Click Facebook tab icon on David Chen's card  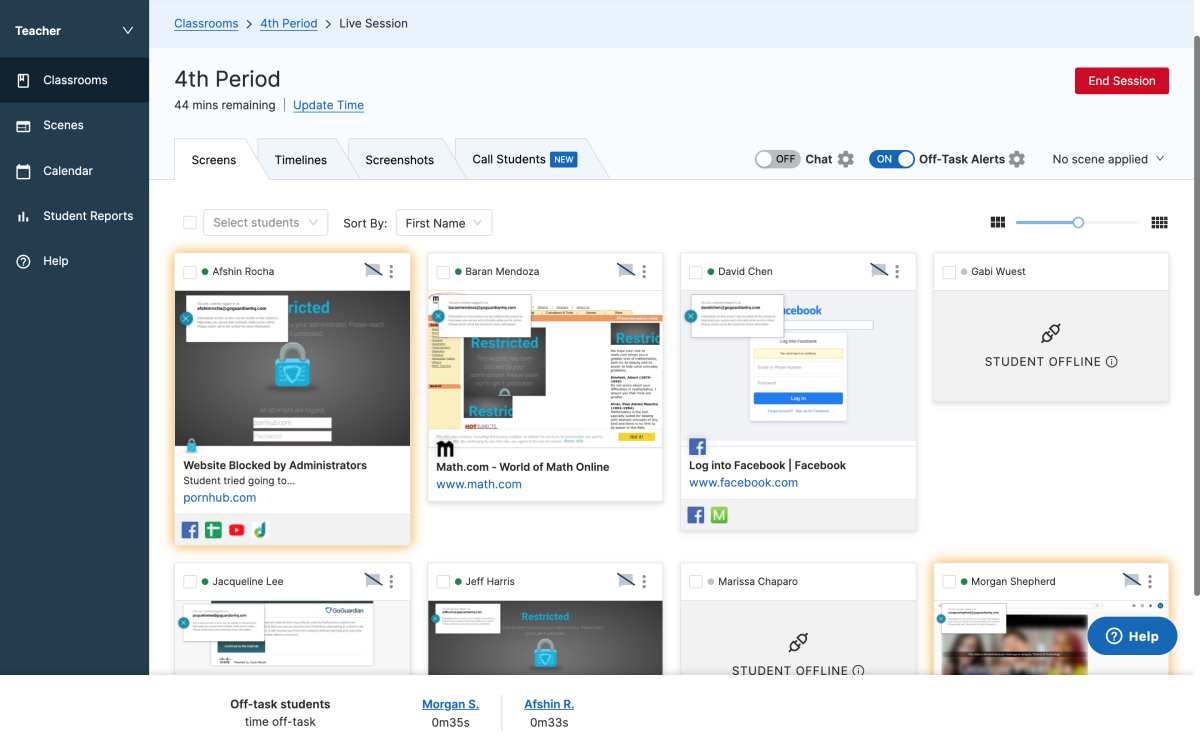click(696, 515)
